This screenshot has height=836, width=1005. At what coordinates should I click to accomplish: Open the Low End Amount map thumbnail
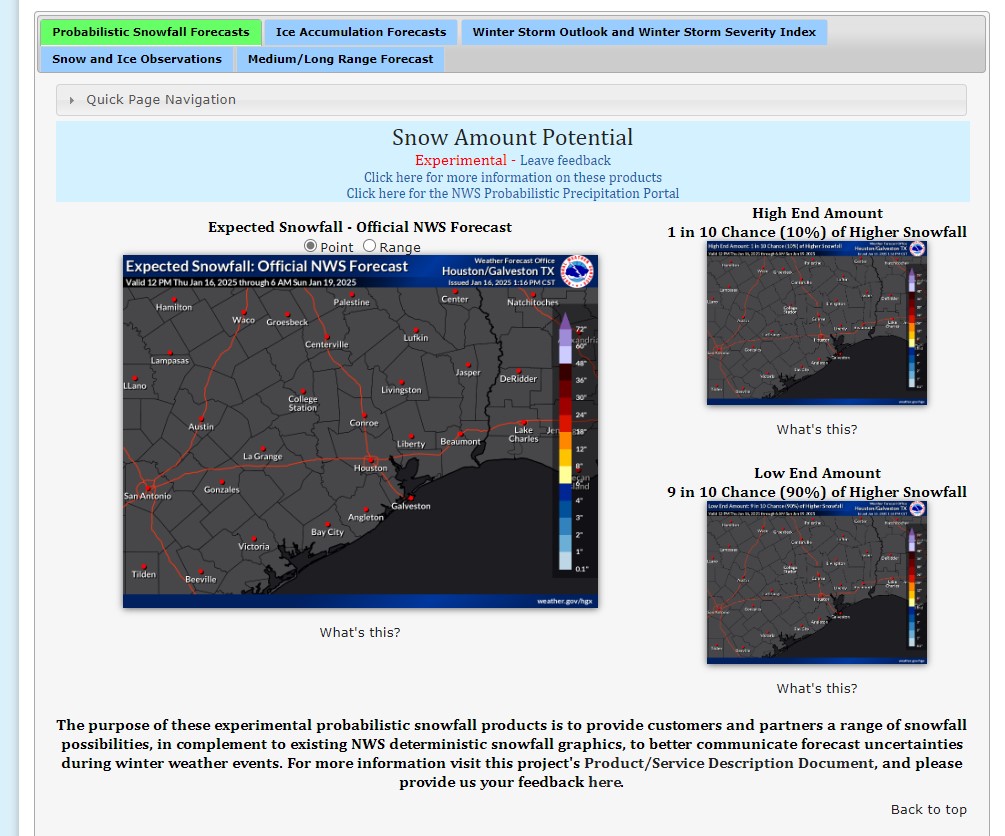pos(816,582)
